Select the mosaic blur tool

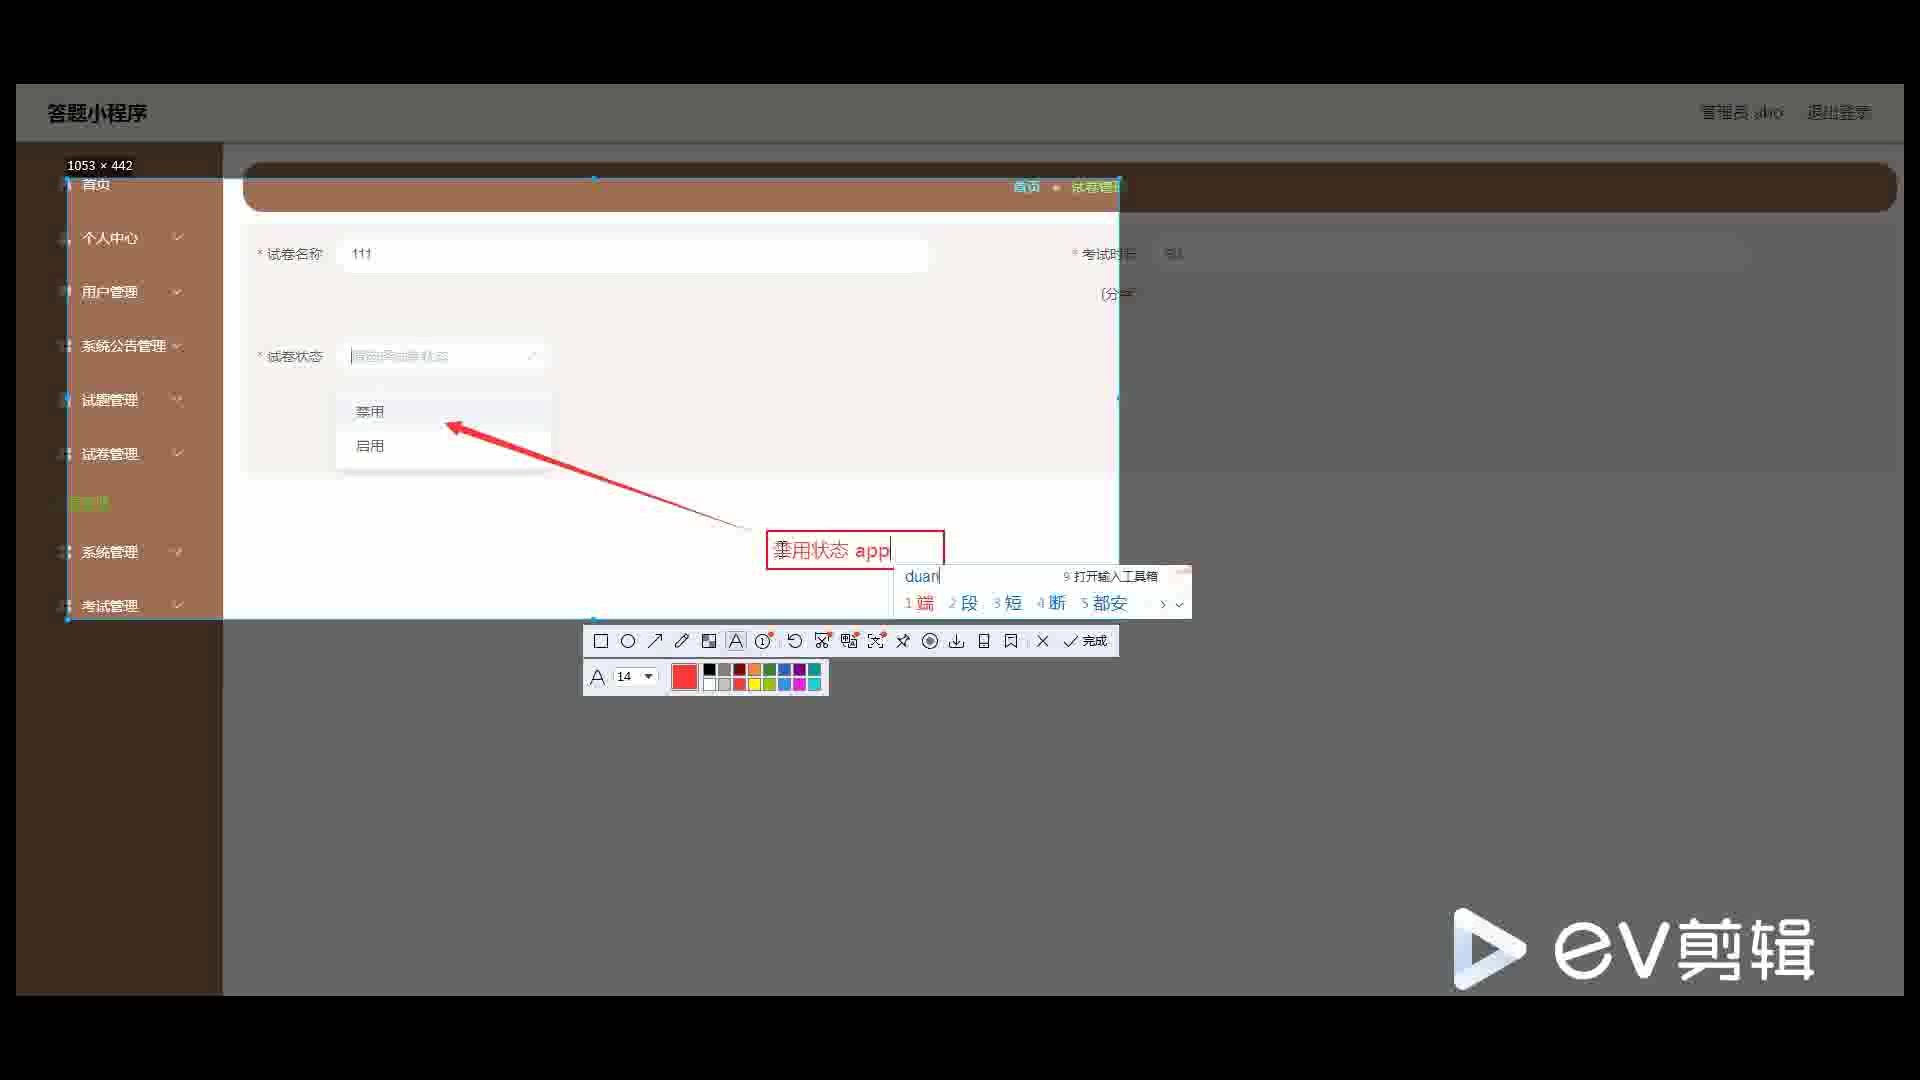(x=709, y=641)
